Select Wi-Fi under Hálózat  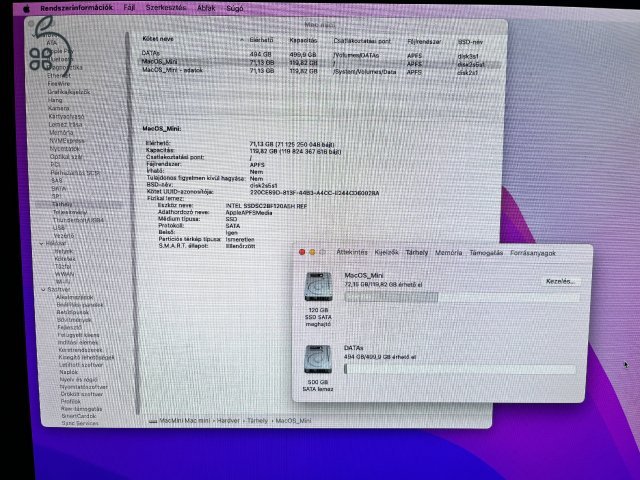click(x=62, y=282)
